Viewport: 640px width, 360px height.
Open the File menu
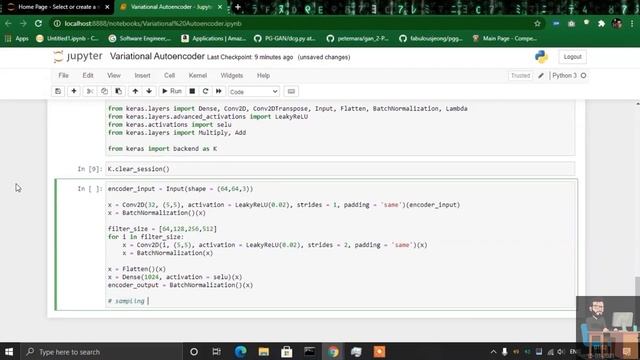click(x=63, y=76)
